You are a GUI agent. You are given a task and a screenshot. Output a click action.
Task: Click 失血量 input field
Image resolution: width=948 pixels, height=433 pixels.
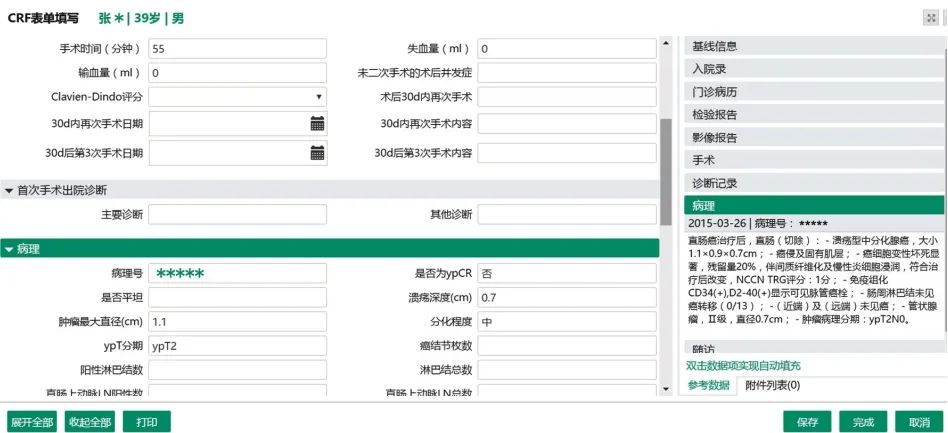click(567, 49)
